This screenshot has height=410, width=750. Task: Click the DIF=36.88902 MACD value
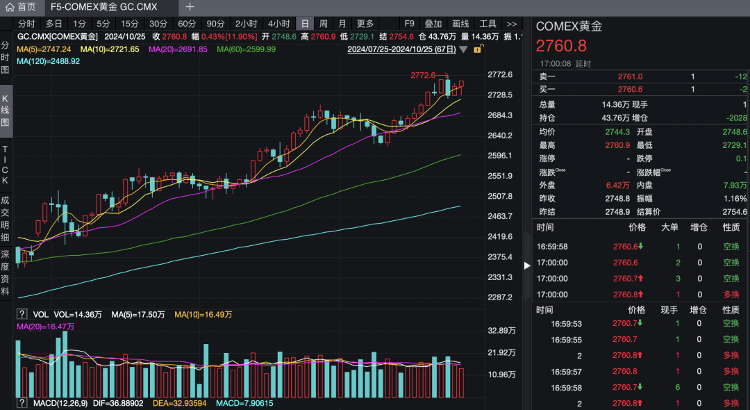pyautogui.click(x=118, y=403)
